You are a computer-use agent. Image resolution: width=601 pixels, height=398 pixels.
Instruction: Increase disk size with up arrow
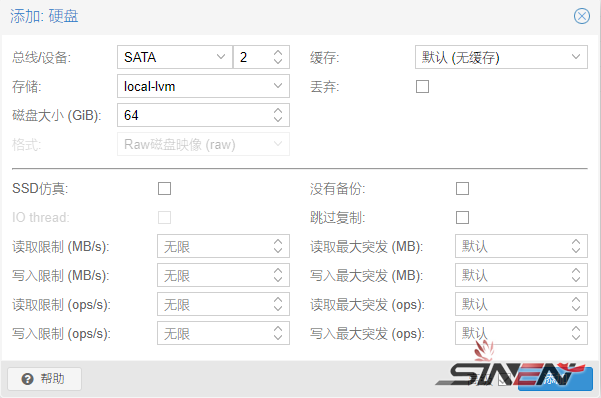click(278, 110)
